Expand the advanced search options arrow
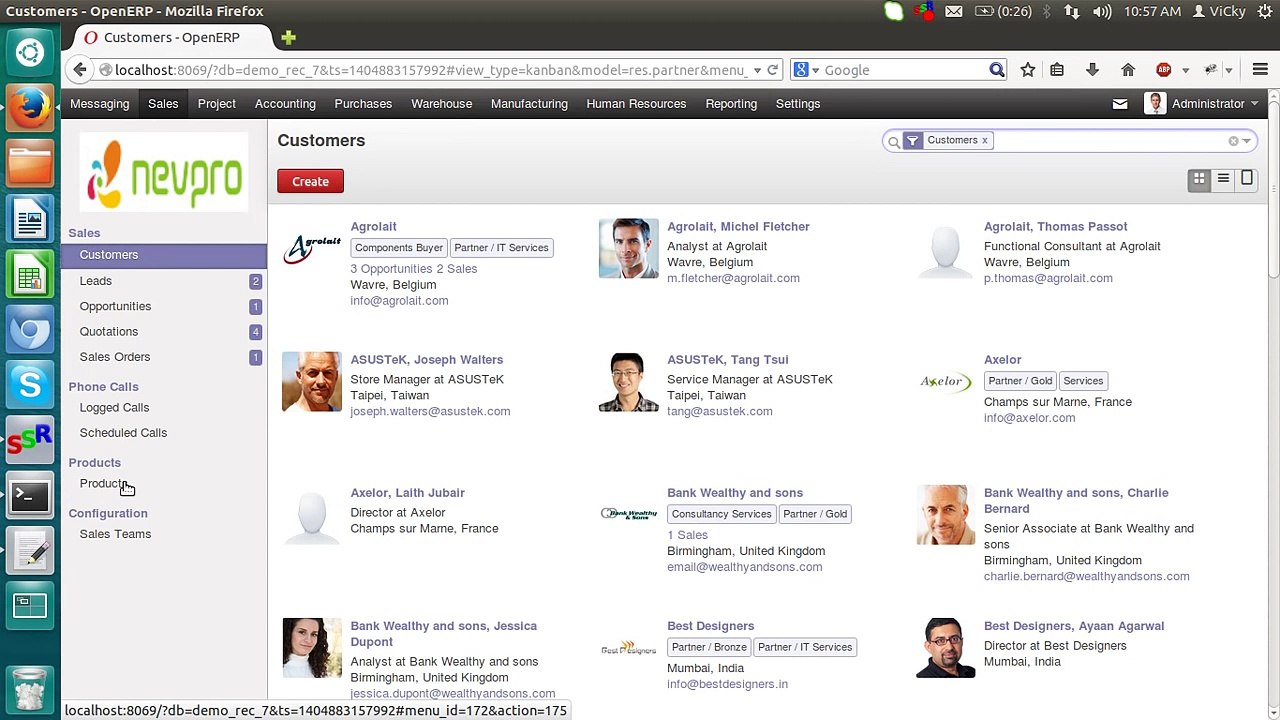 point(1246,141)
